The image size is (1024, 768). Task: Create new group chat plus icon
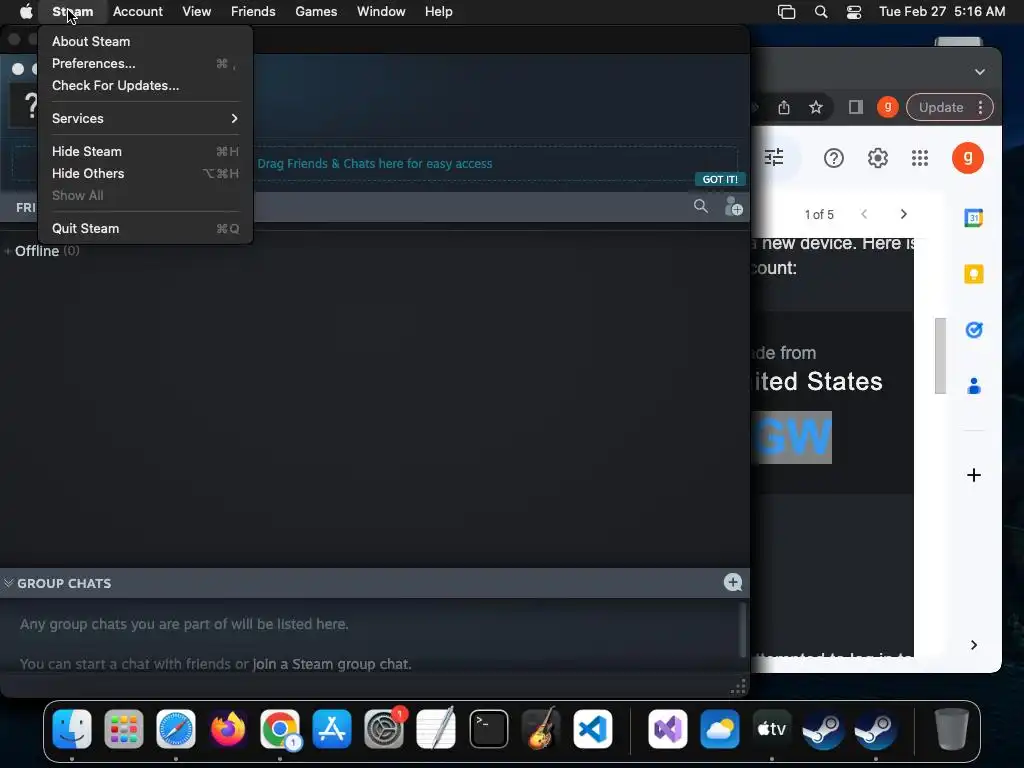[x=733, y=583]
